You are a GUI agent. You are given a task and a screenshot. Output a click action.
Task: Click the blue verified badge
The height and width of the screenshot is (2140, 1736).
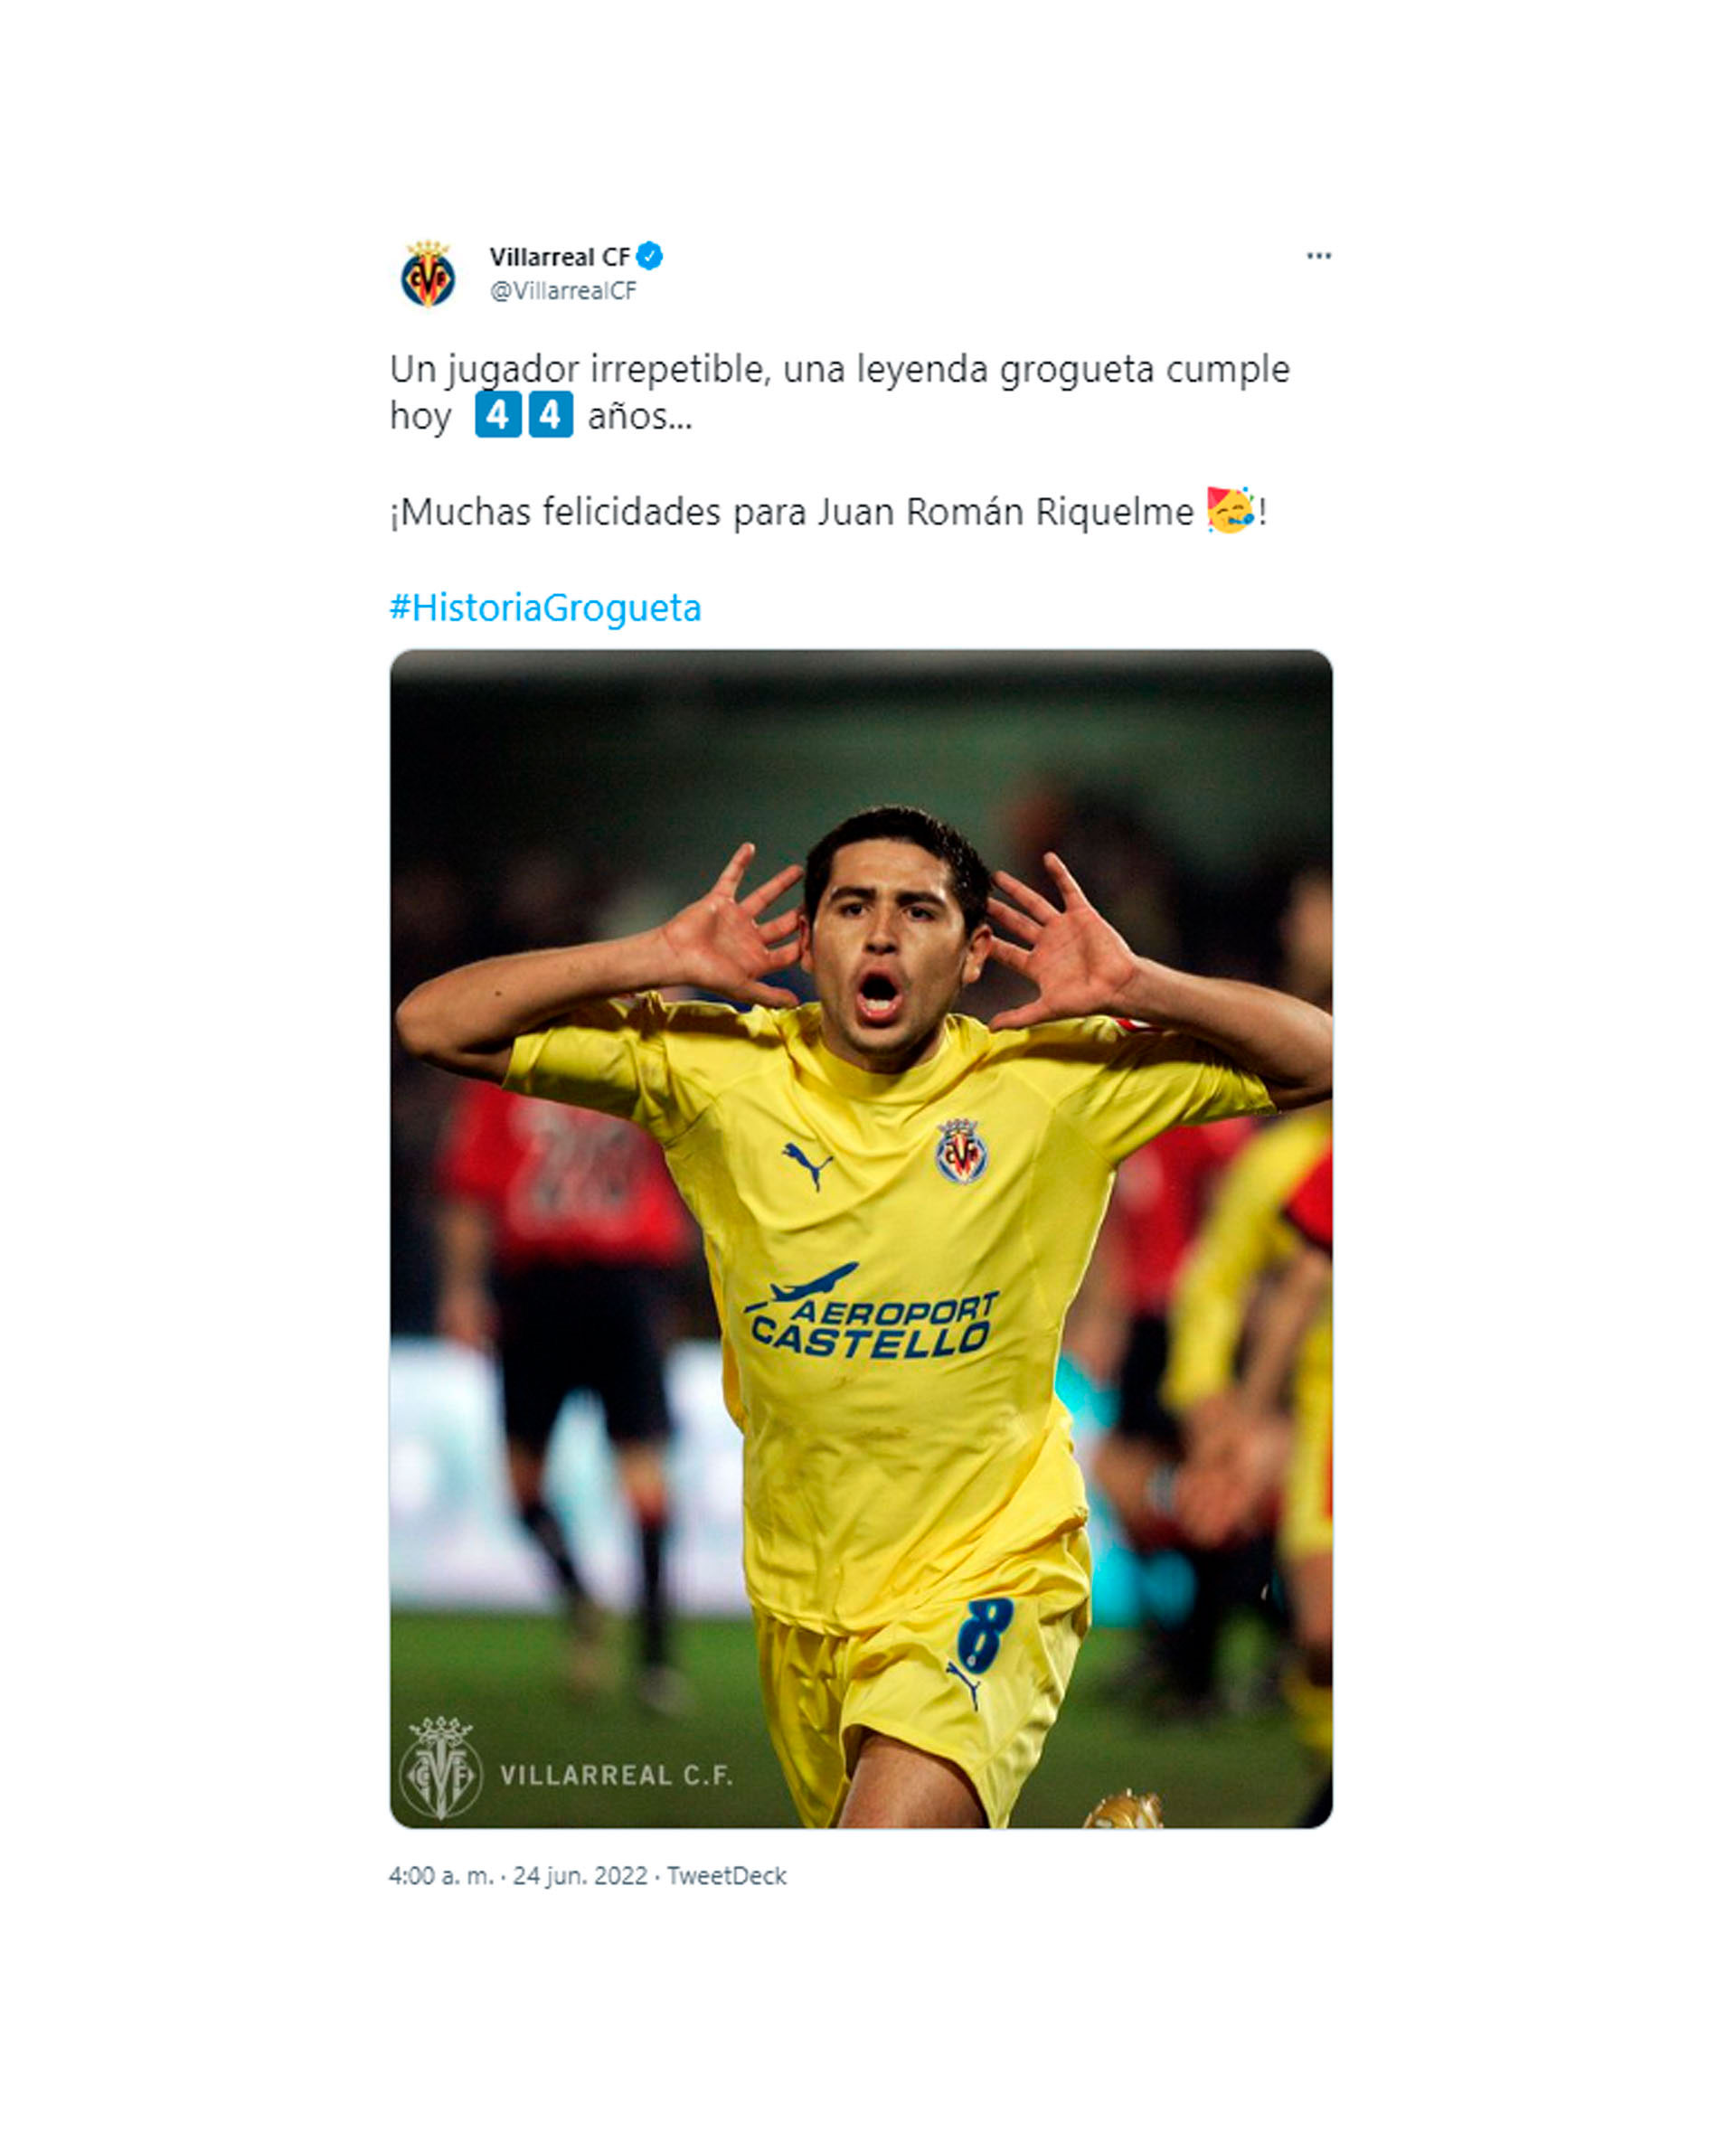tap(650, 257)
